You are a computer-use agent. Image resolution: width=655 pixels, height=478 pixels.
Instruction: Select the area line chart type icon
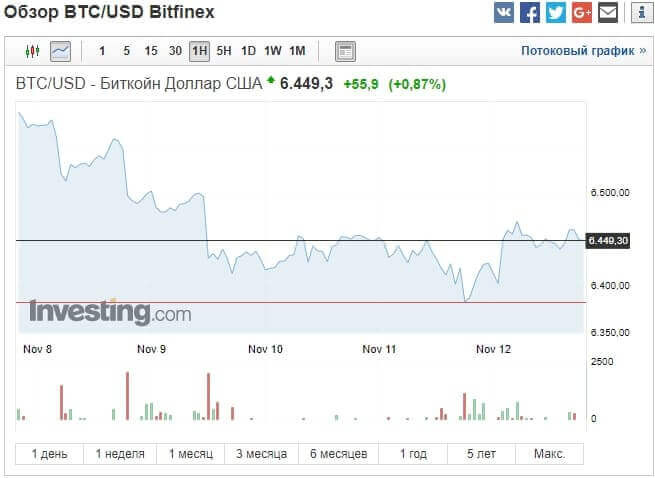tap(60, 50)
